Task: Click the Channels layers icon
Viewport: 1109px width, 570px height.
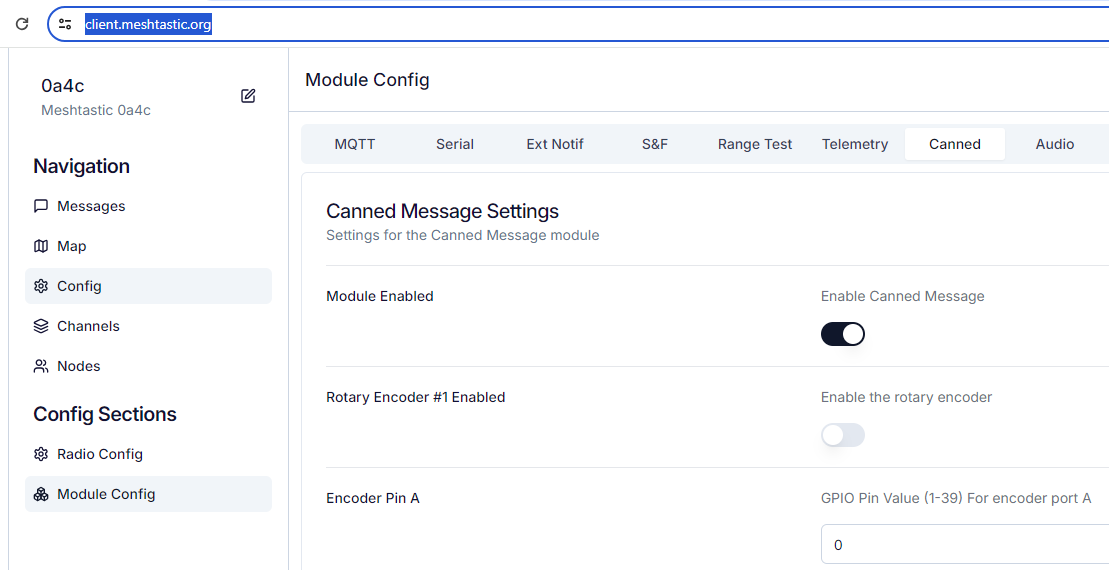Action: [41, 326]
